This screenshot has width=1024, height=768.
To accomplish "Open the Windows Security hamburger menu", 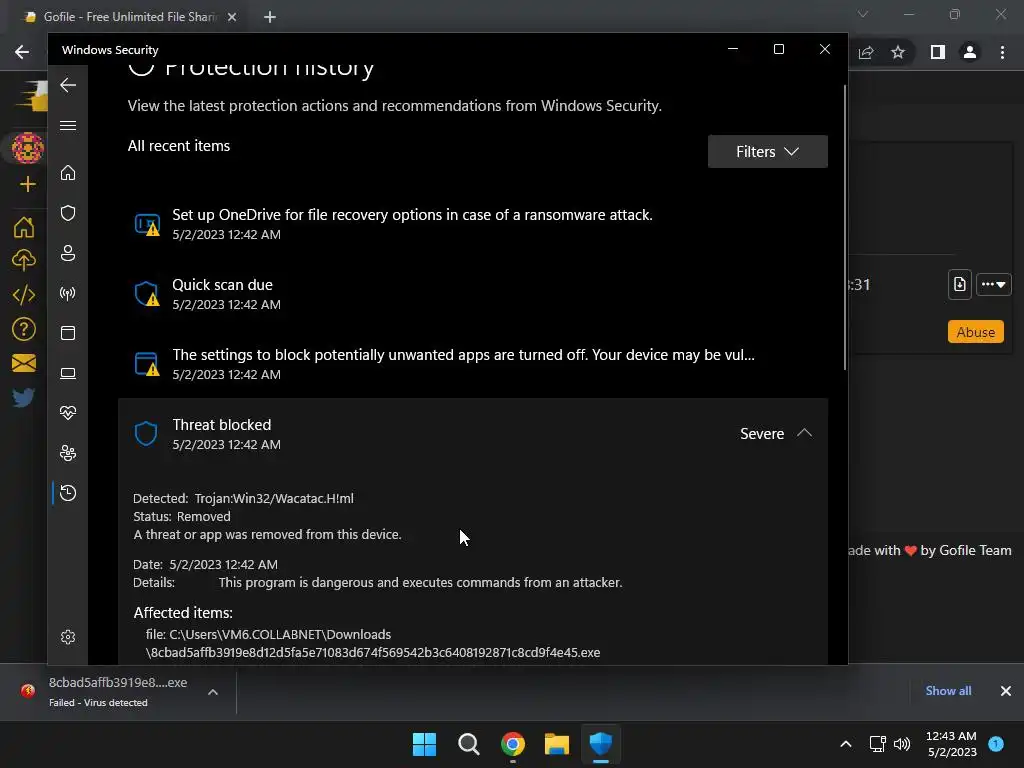I will click(x=68, y=125).
